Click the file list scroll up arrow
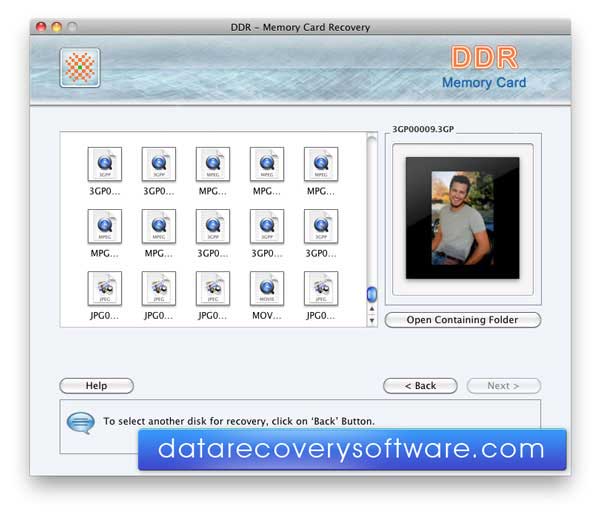Screen dimensions: 600x516 tap(372, 309)
